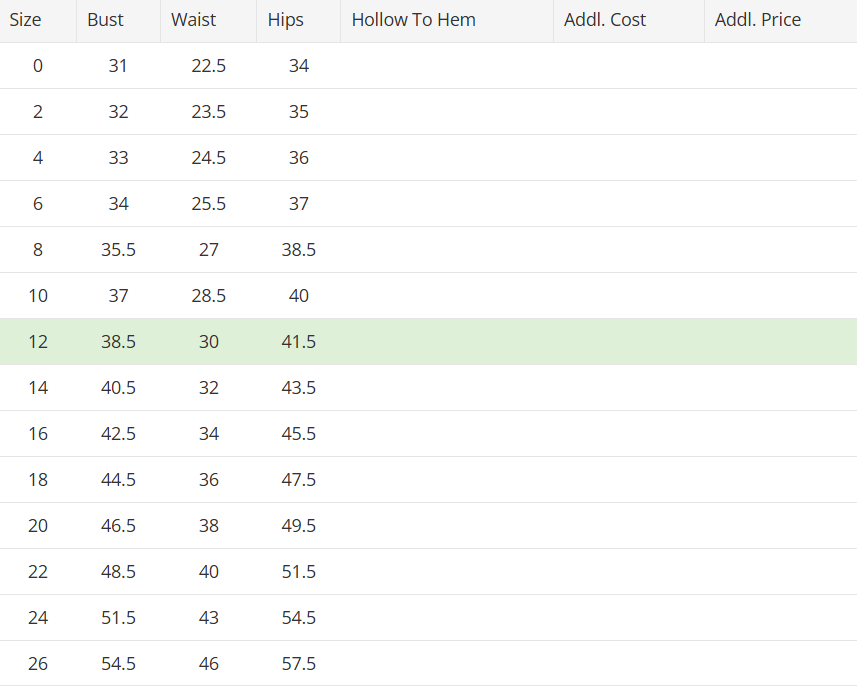Select the highlighted size 12 row
Image resolution: width=857 pixels, height=687 pixels.
(428, 342)
